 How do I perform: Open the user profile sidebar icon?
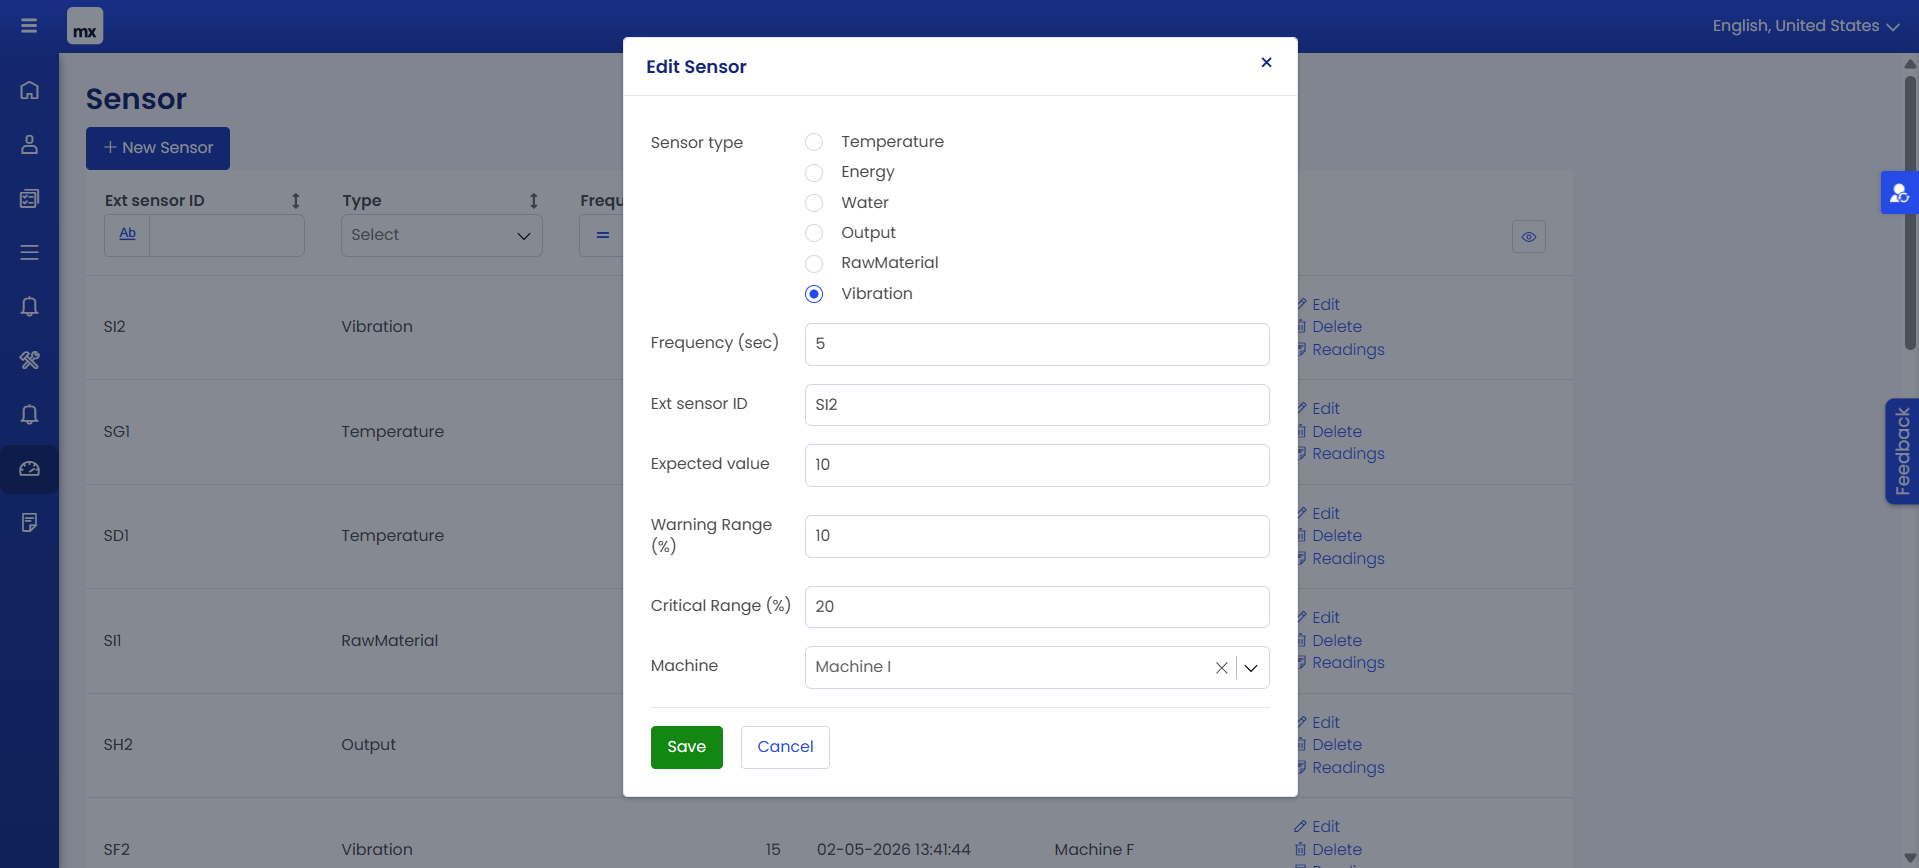tap(29, 144)
